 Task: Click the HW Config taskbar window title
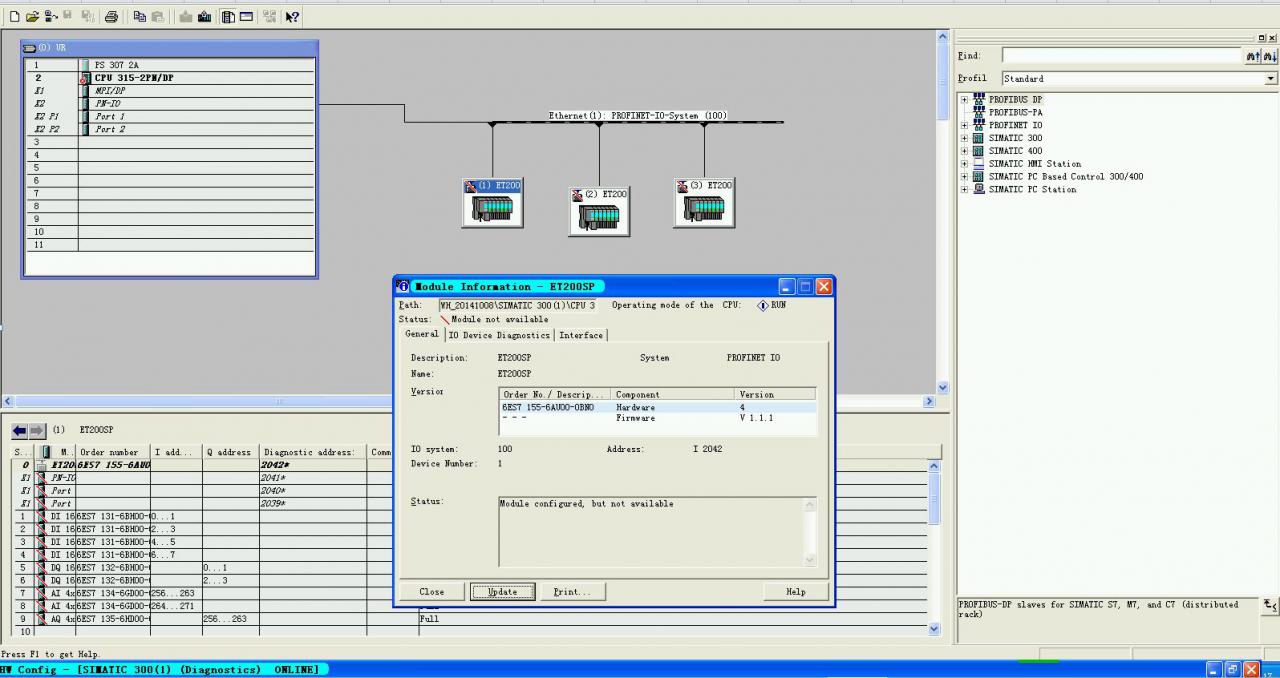pyautogui.click(x=161, y=669)
